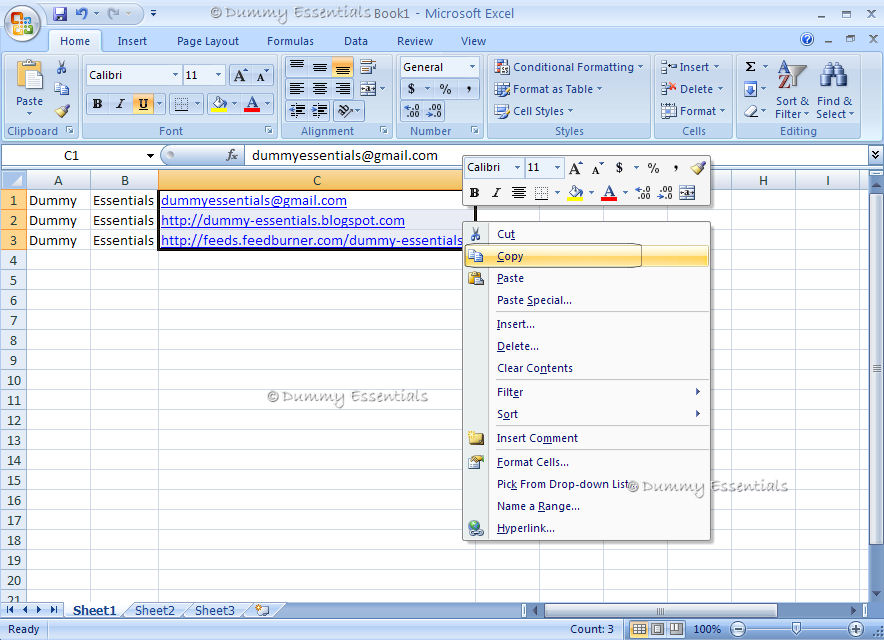The image size is (884, 640).
Task: Open the Formulas ribbon tab
Action: (290, 41)
